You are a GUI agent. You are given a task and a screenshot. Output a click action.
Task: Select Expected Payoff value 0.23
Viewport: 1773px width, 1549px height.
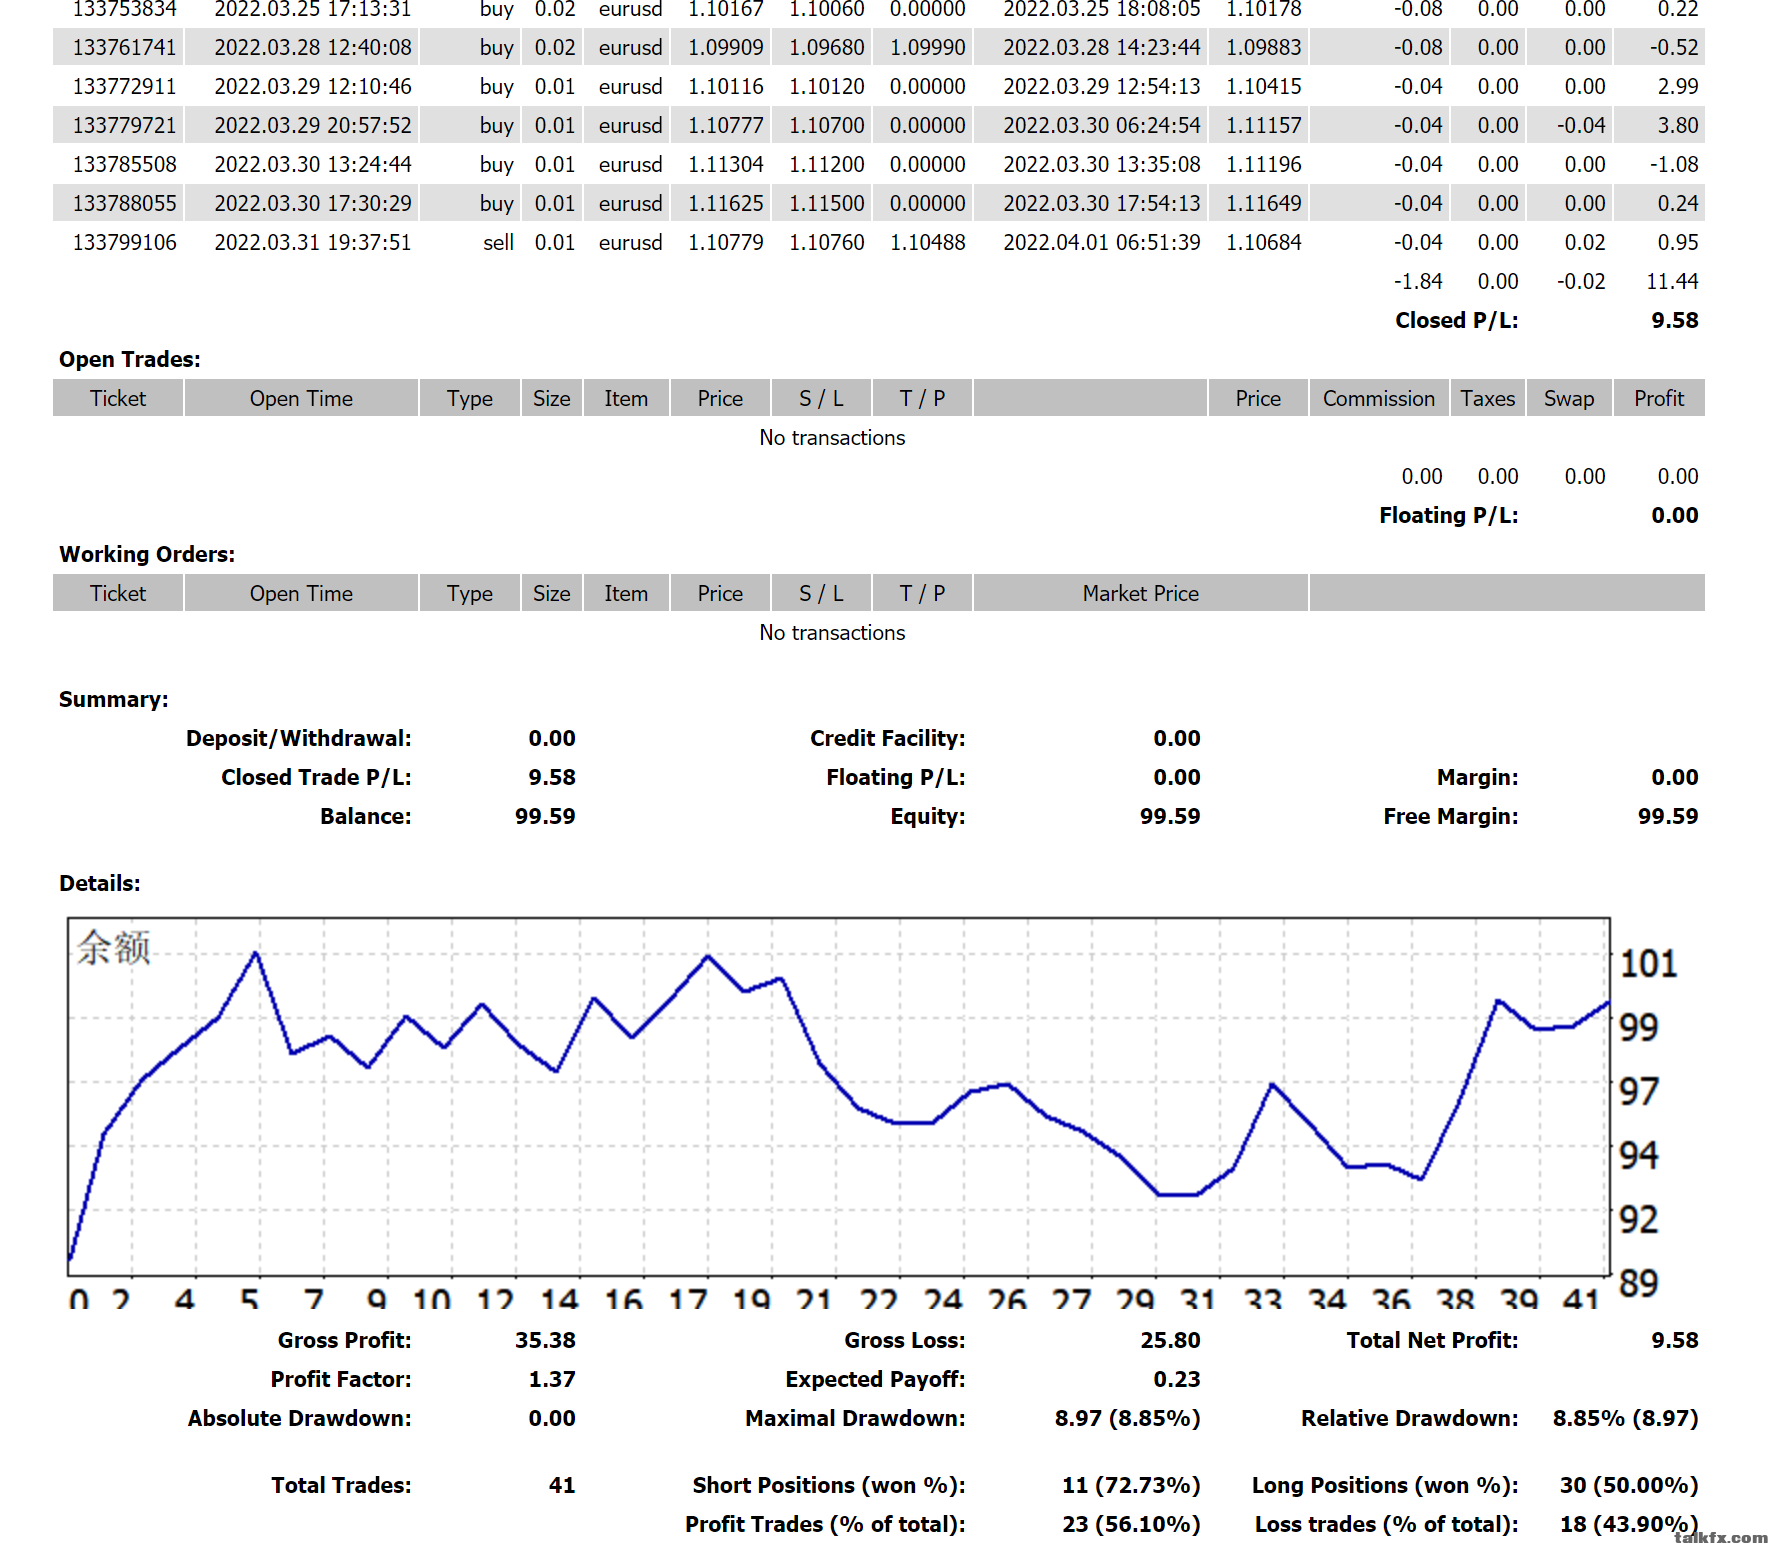pyautogui.click(x=1176, y=1379)
